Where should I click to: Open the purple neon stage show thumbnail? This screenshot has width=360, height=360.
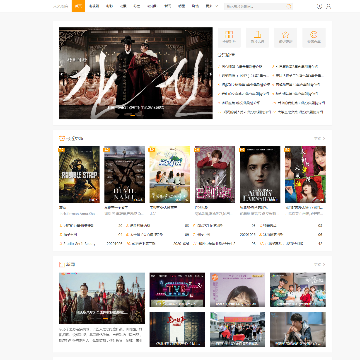pos(177,290)
